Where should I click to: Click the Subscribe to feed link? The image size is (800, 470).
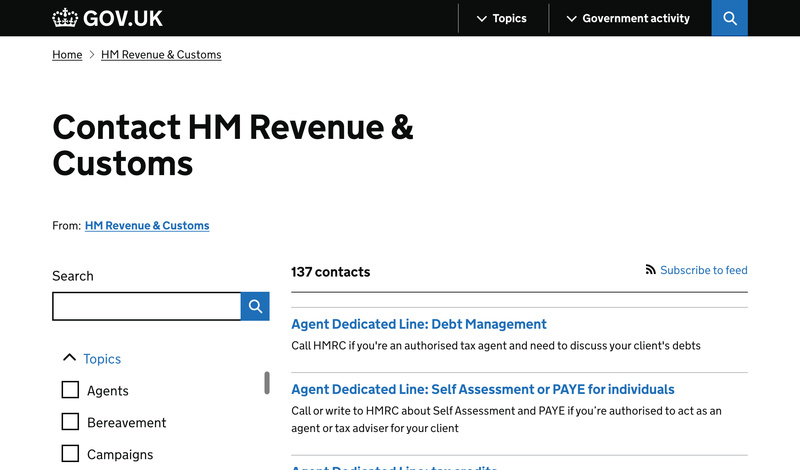pyautogui.click(x=704, y=270)
